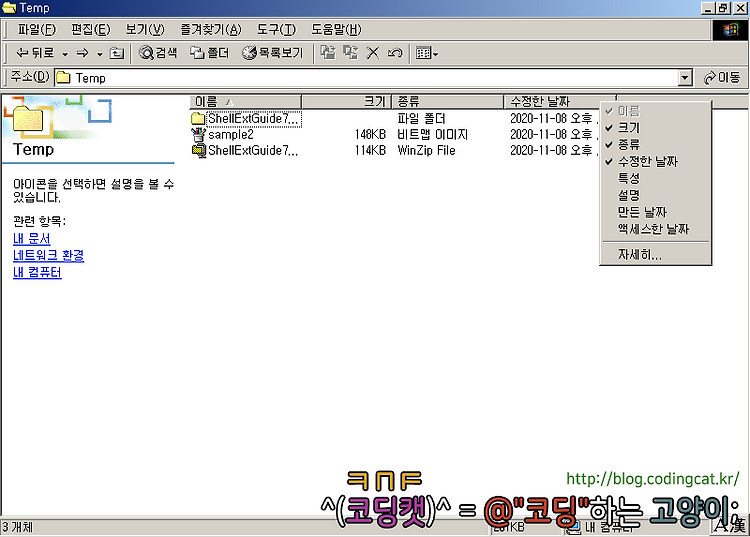The width and height of the screenshot is (750, 537).
Task: Toggle the 수정한 날짜 column in context menu
Action: click(655, 162)
